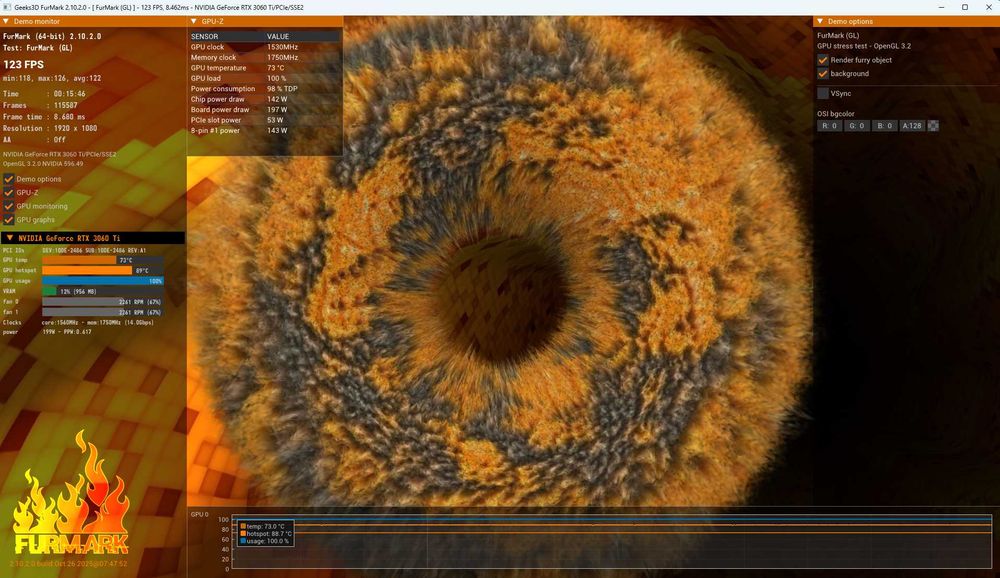Select the 8-pin #1 power label
1000x578 pixels.
(x=215, y=130)
